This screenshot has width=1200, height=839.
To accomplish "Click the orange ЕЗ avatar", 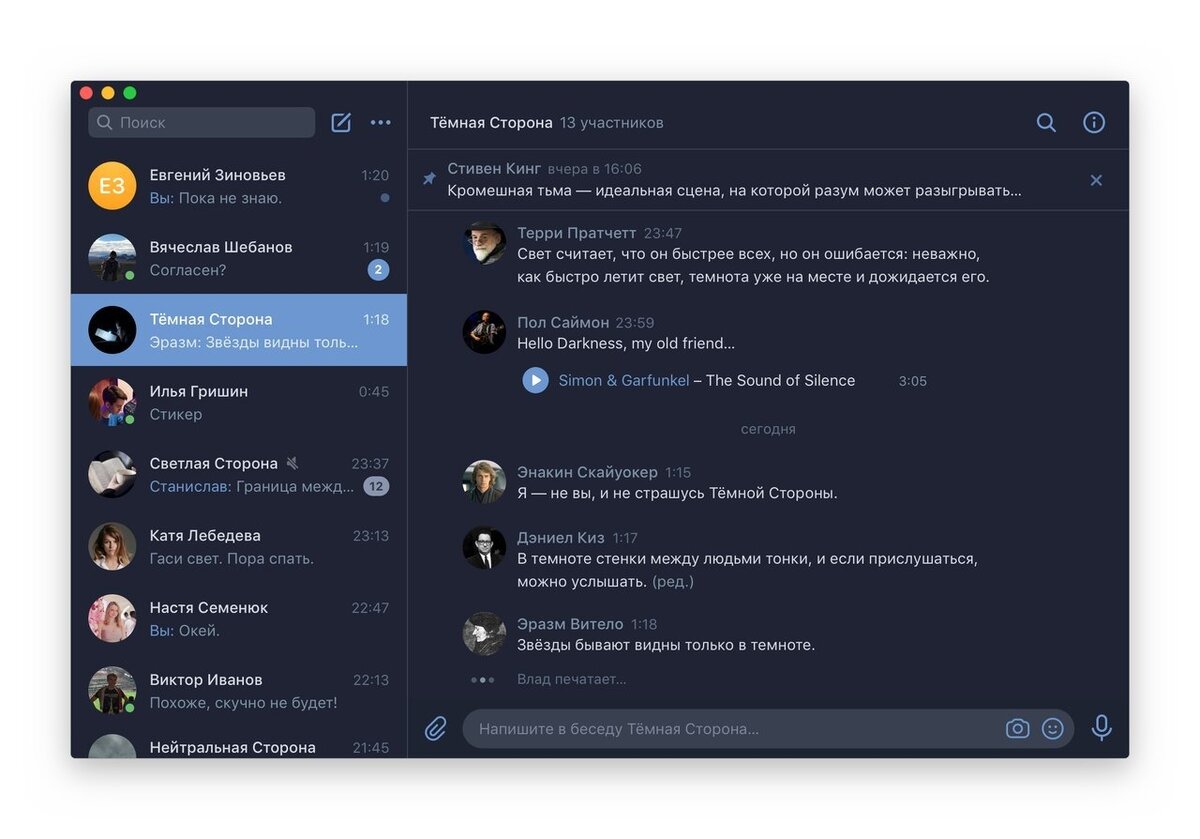I will click(x=112, y=186).
